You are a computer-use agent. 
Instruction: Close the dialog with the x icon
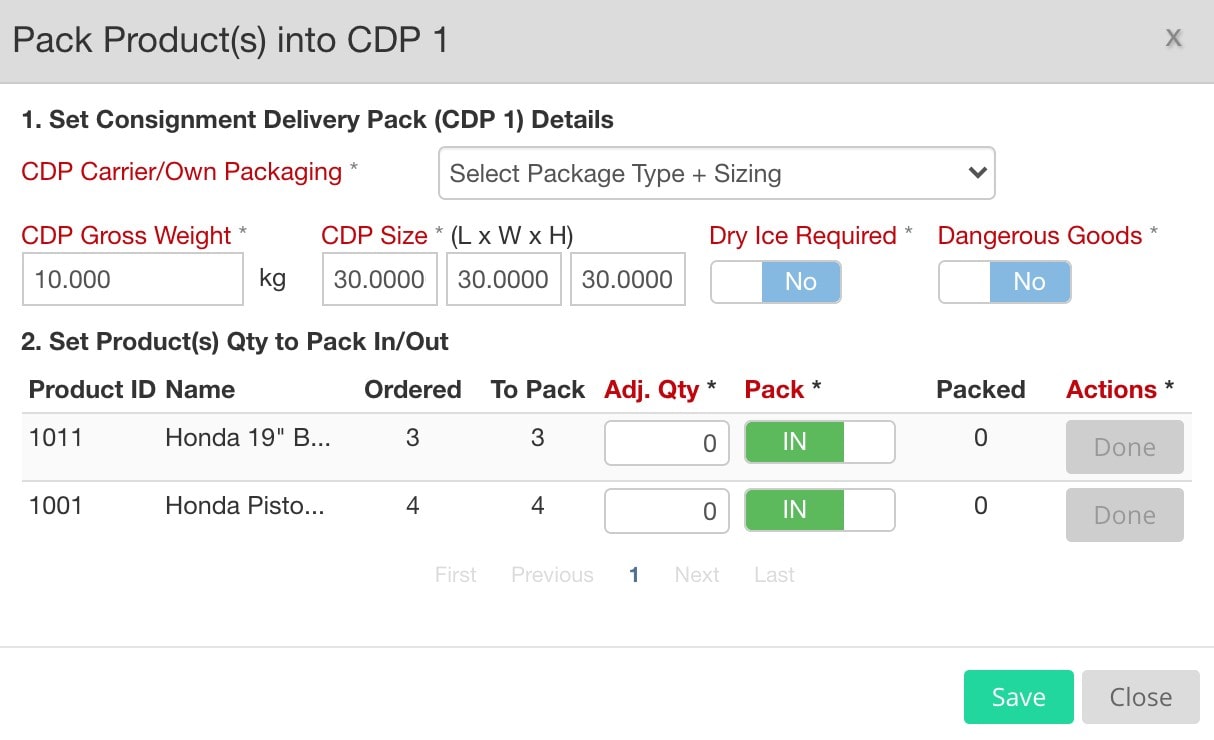tap(1174, 39)
